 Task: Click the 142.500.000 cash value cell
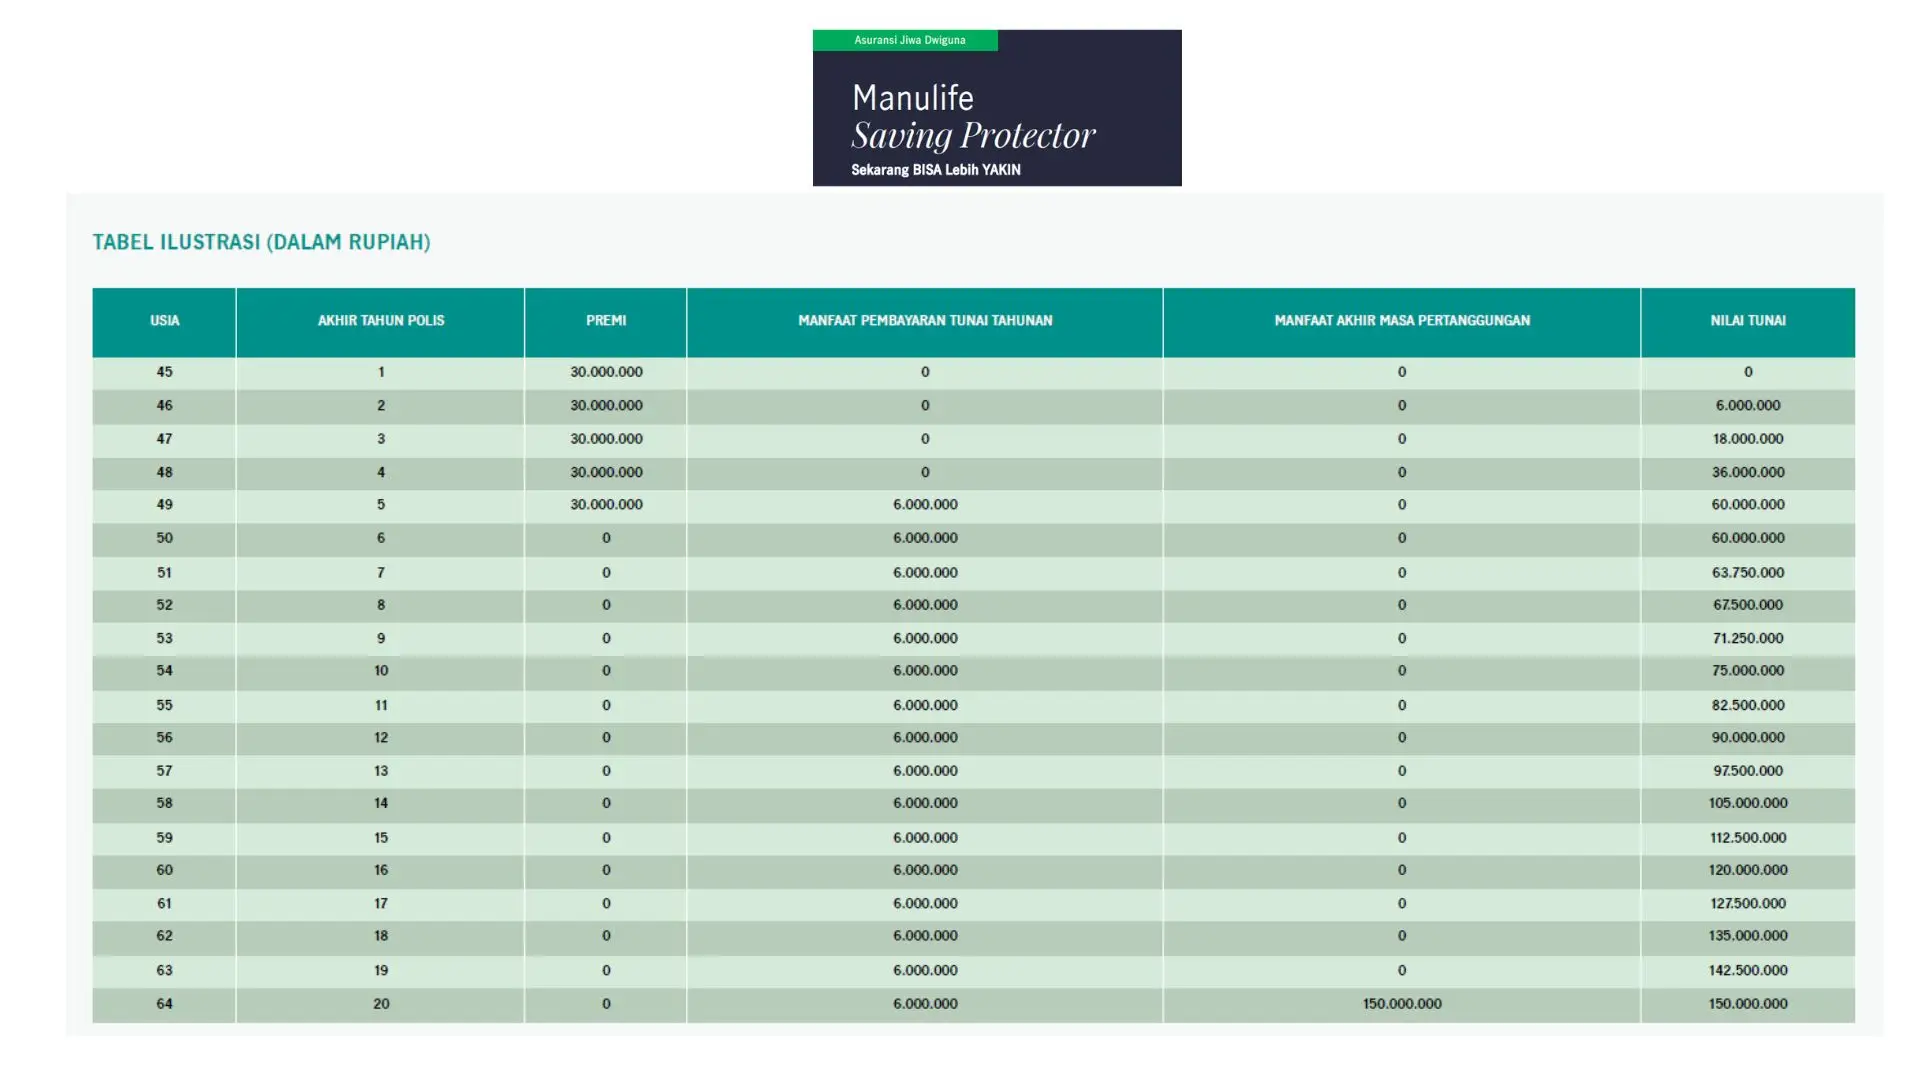[x=1747, y=971]
